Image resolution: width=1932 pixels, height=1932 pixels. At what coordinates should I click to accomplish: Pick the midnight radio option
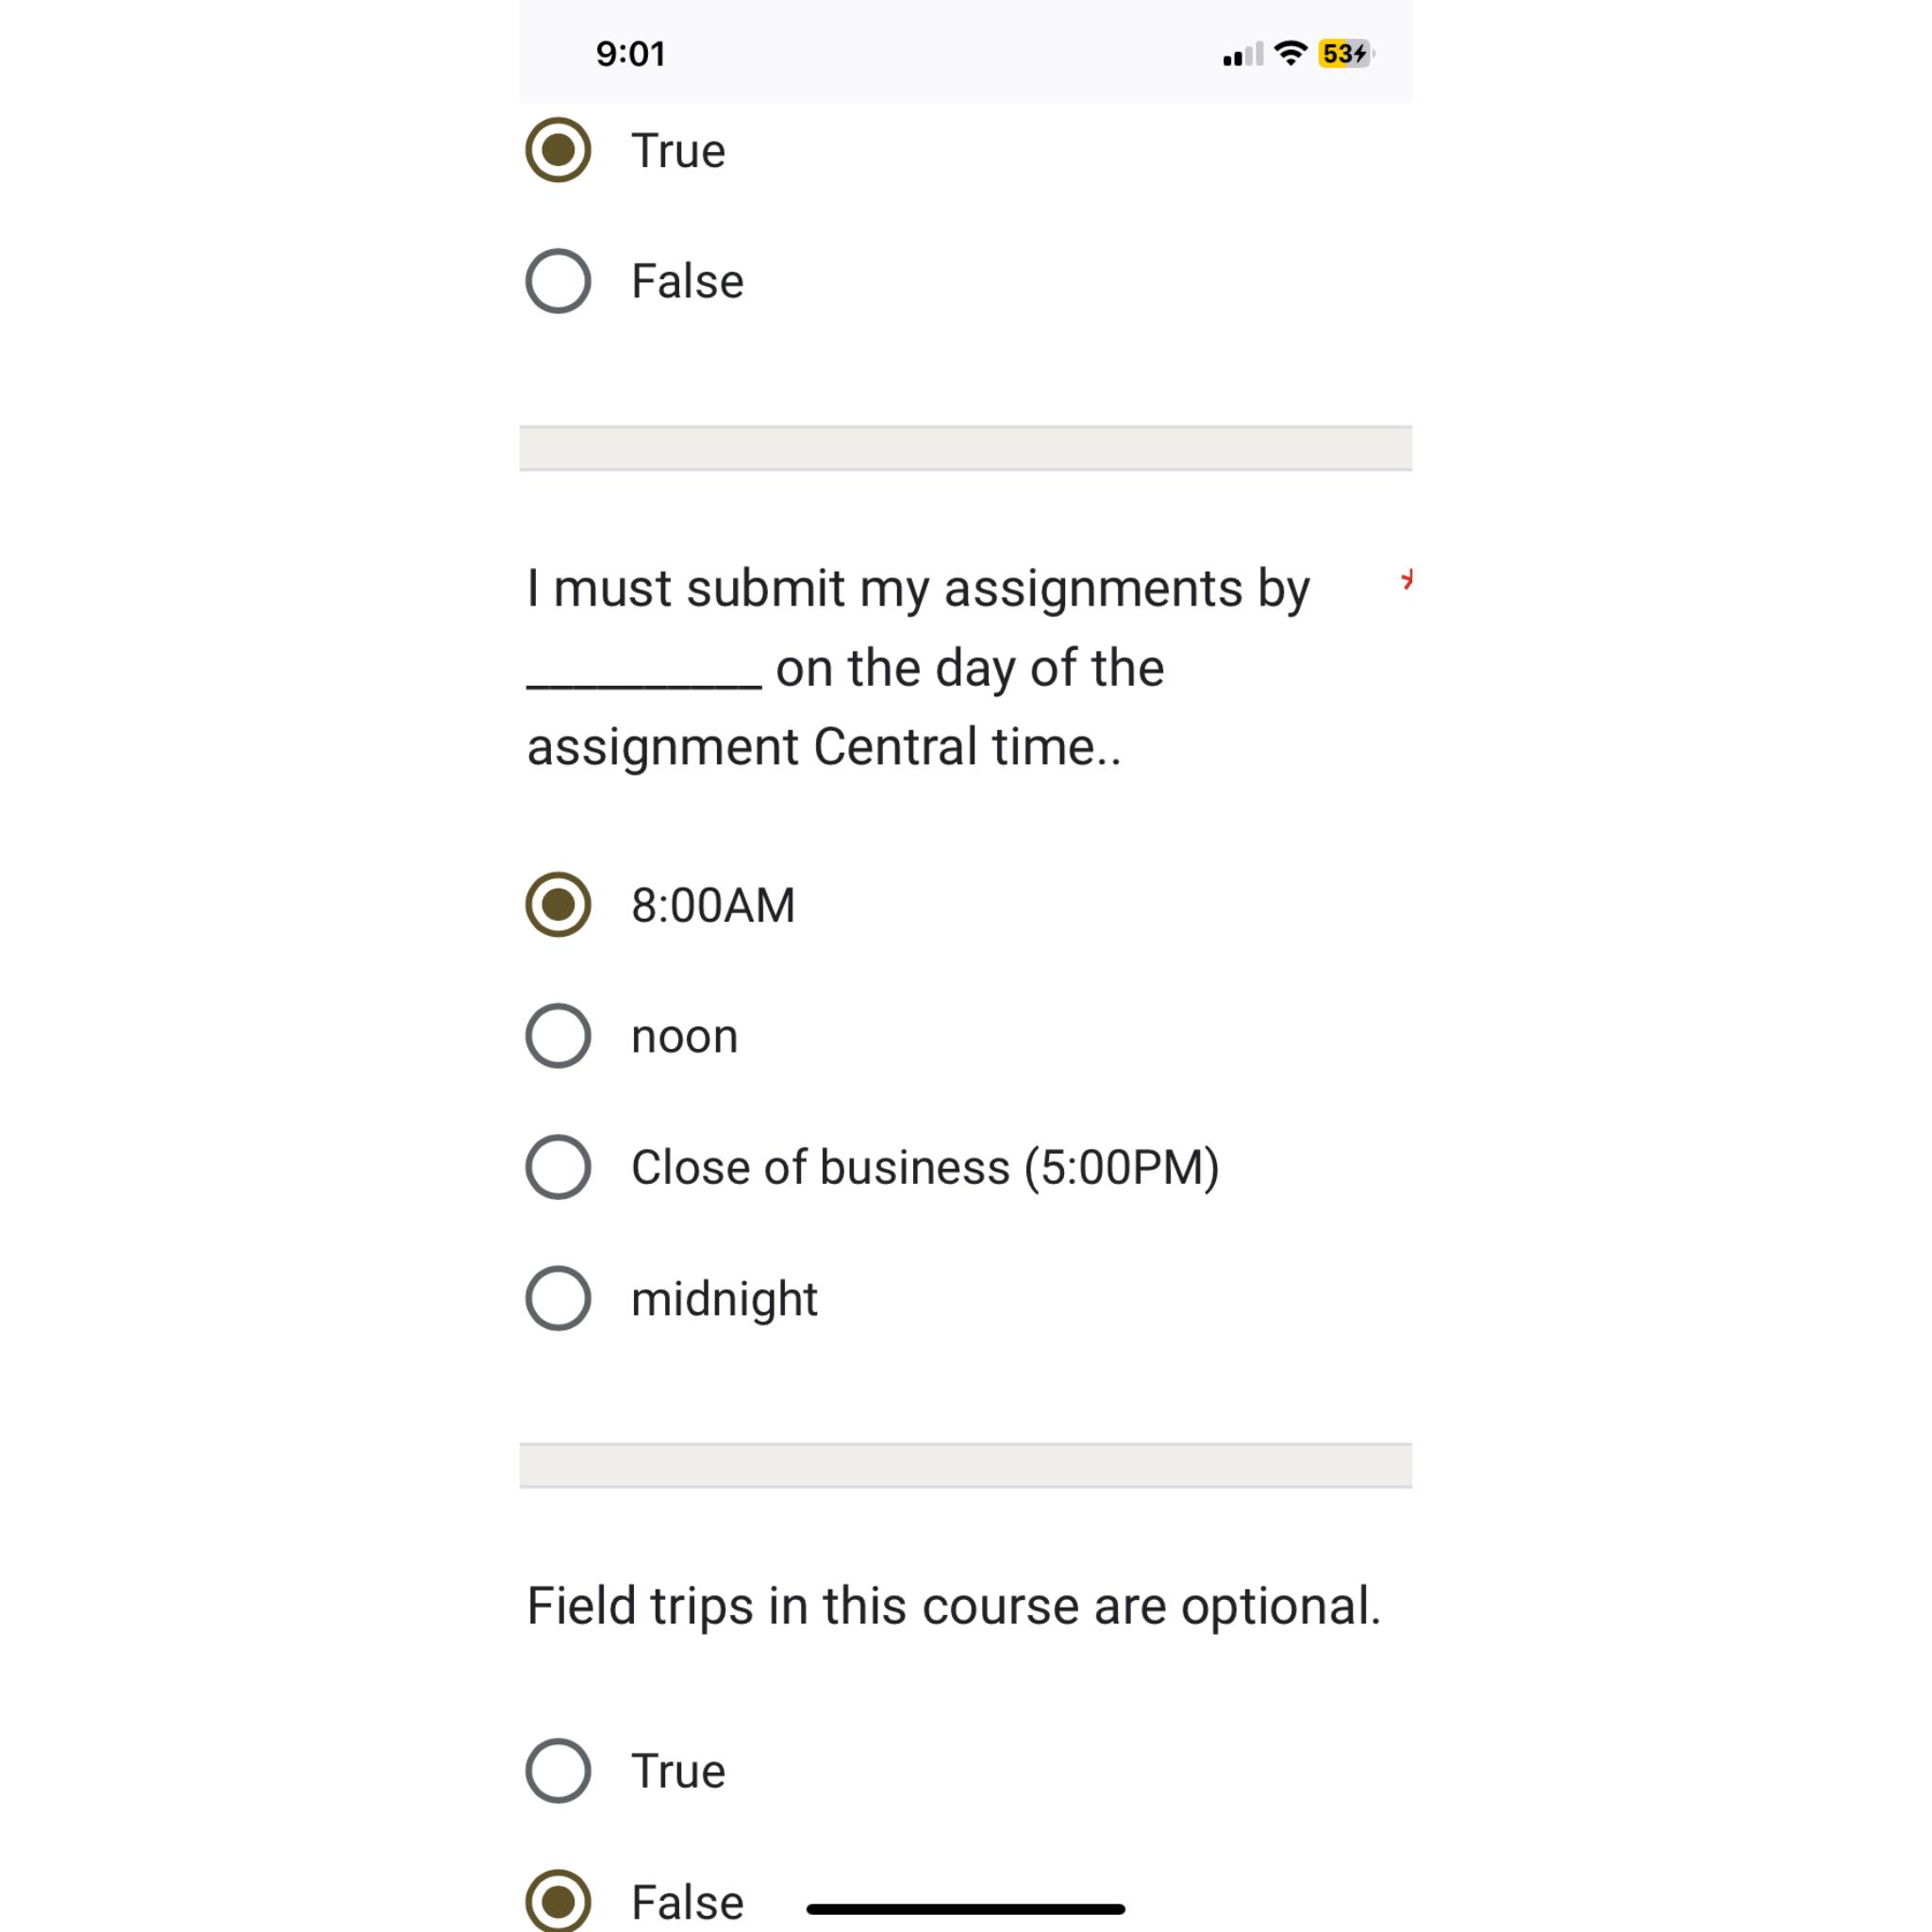558,1298
